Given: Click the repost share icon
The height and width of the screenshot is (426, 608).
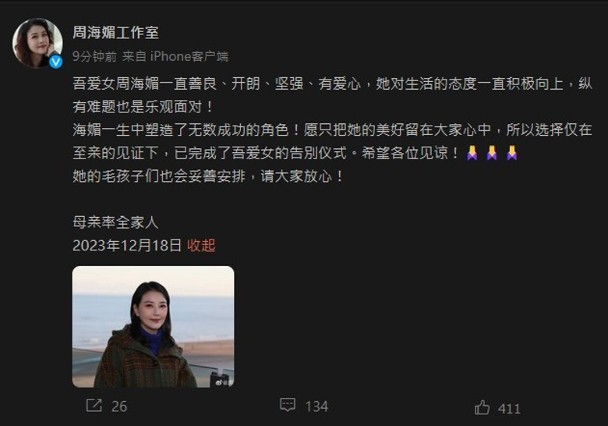Looking at the screenshot, I should coord(94,405).
